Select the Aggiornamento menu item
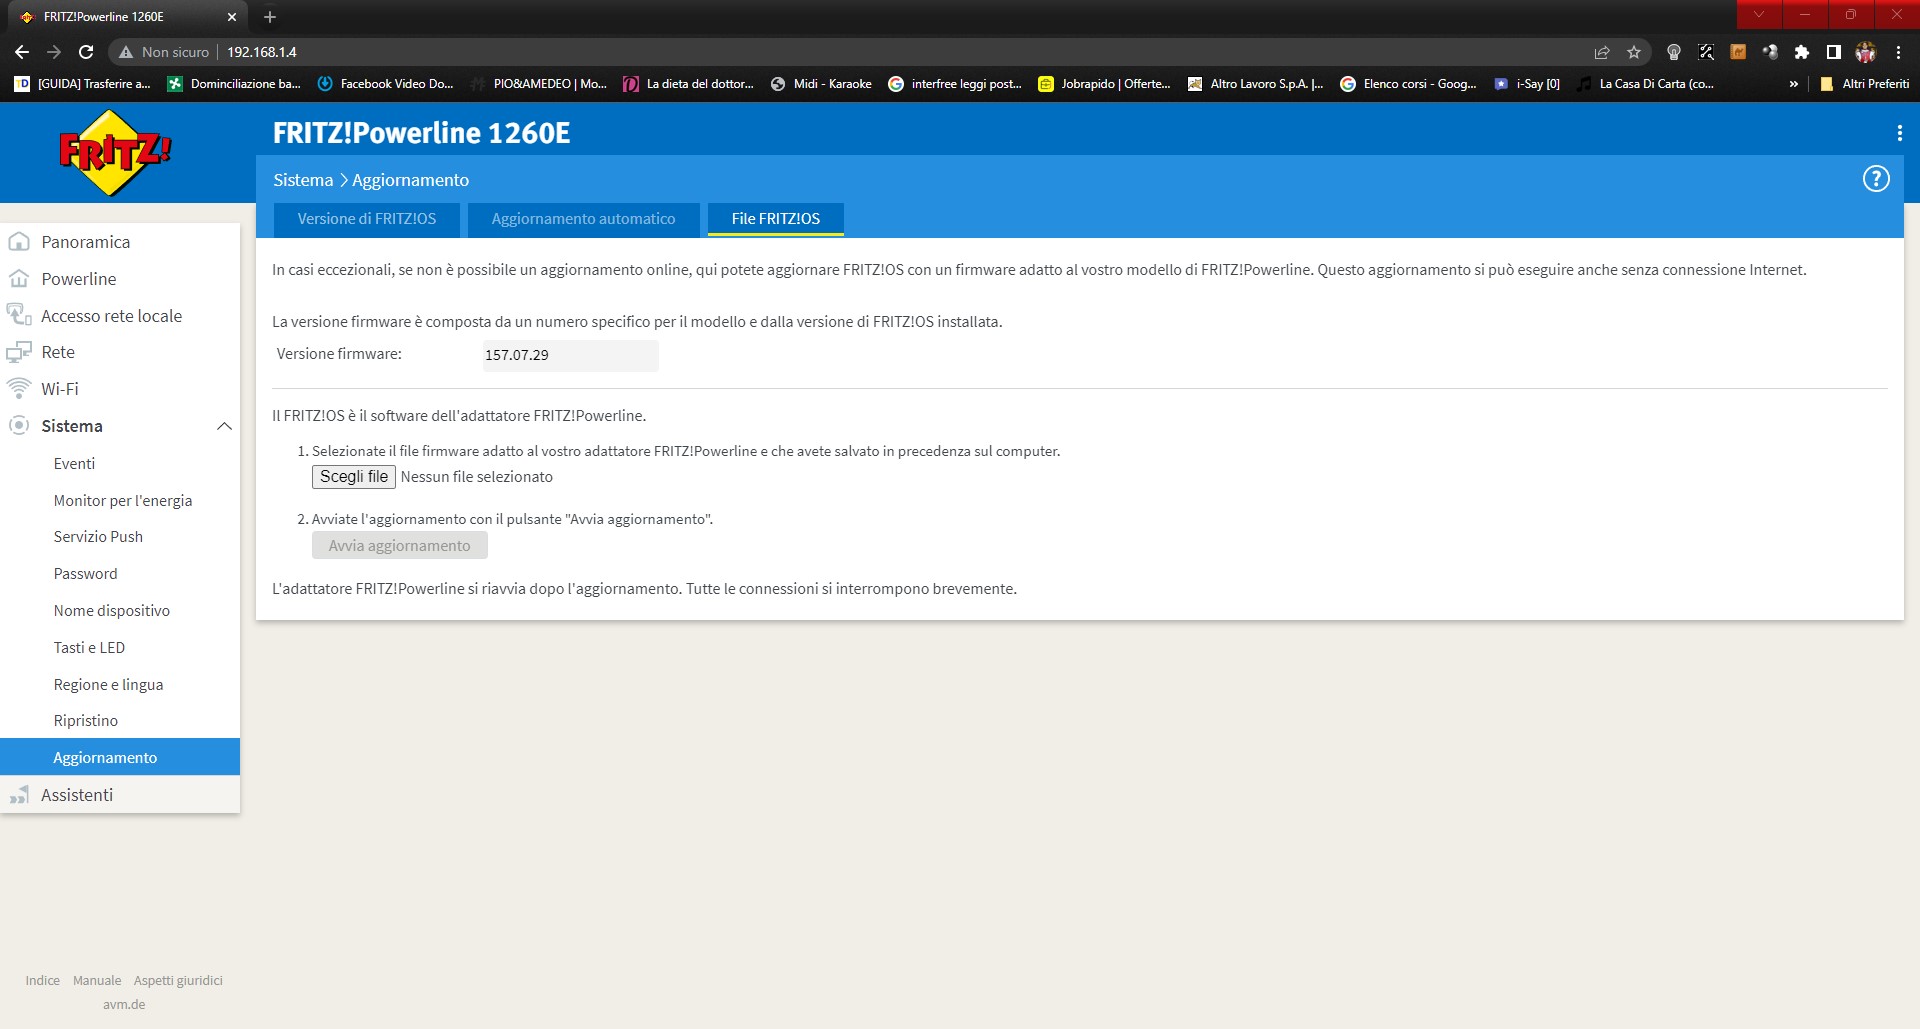 pyautogui.click(x=120, y=757)
